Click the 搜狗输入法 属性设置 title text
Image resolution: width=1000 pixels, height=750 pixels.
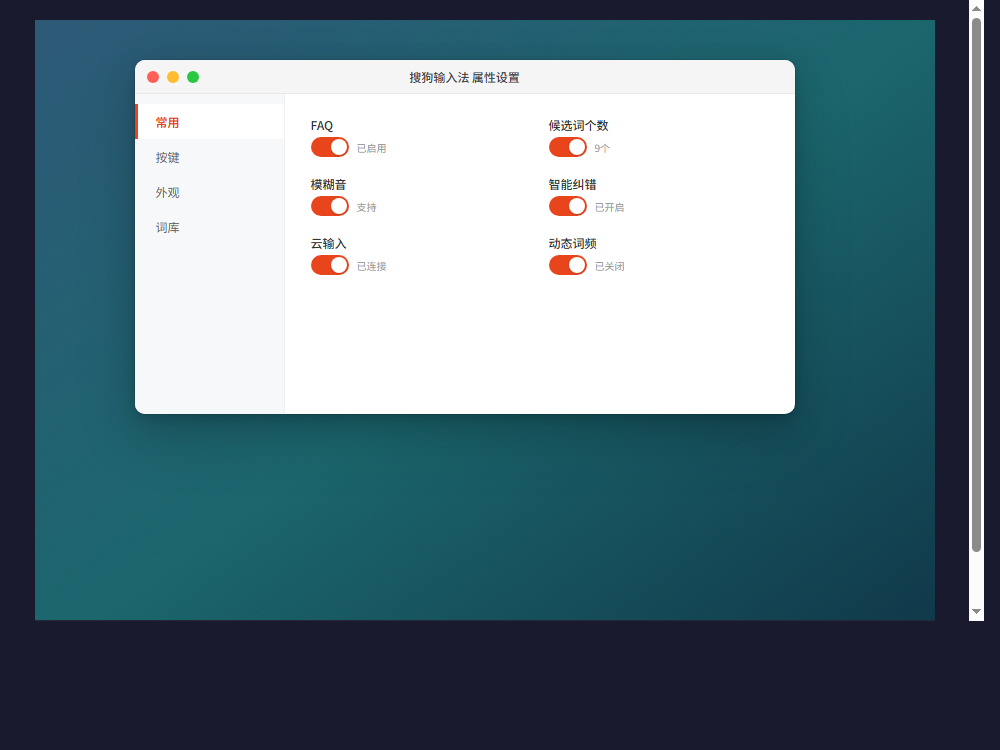click(x=464, y=78)
